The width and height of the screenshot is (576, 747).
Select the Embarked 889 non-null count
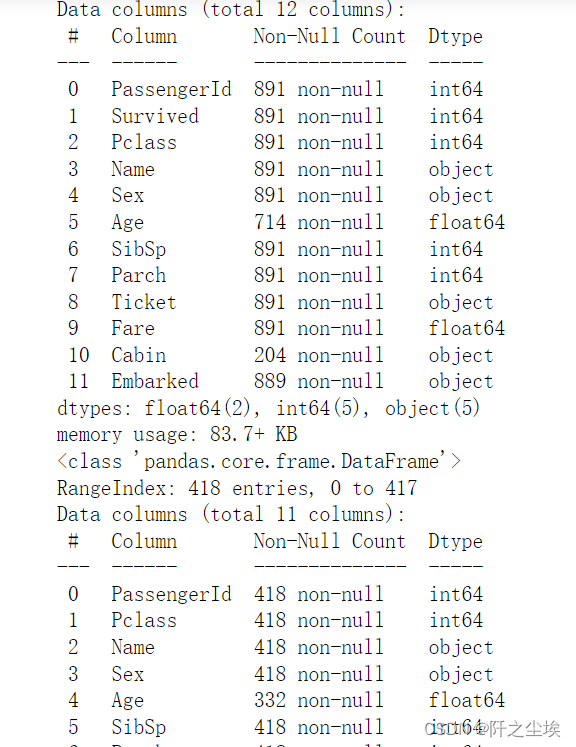click(x=319, y=381)
